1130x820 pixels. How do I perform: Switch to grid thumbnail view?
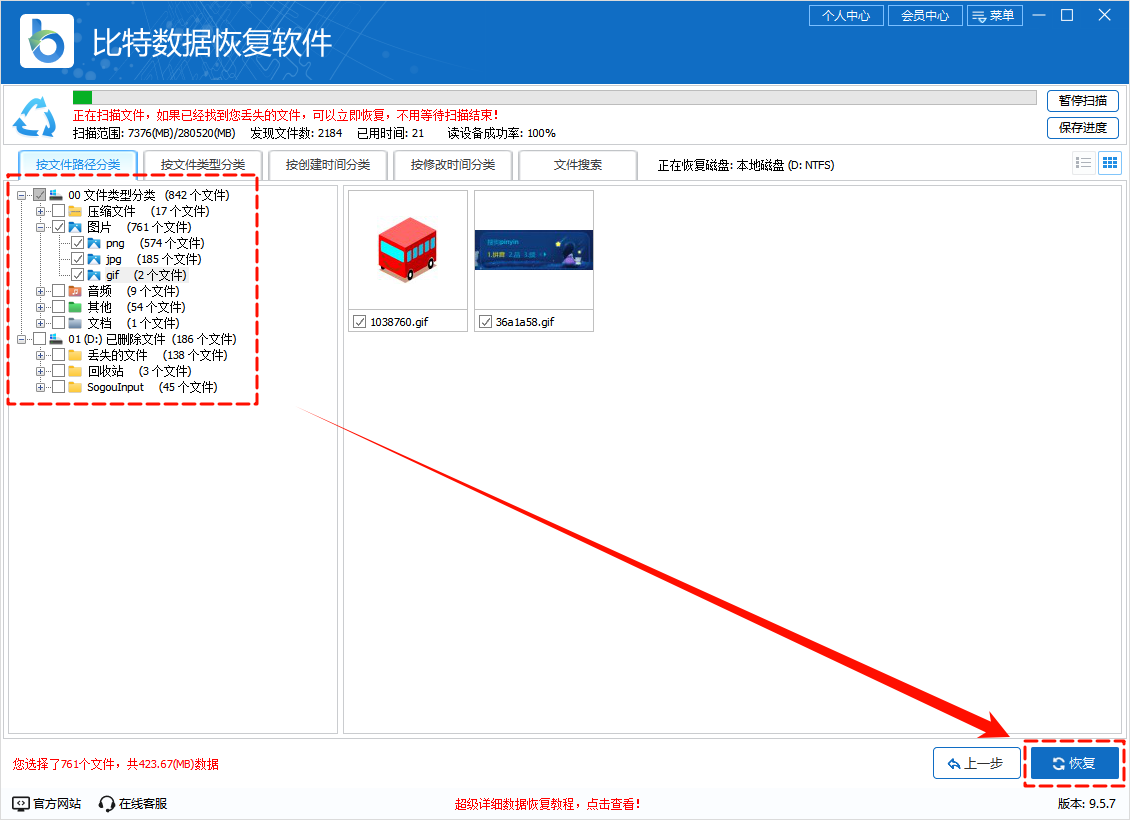[1108, 162]
